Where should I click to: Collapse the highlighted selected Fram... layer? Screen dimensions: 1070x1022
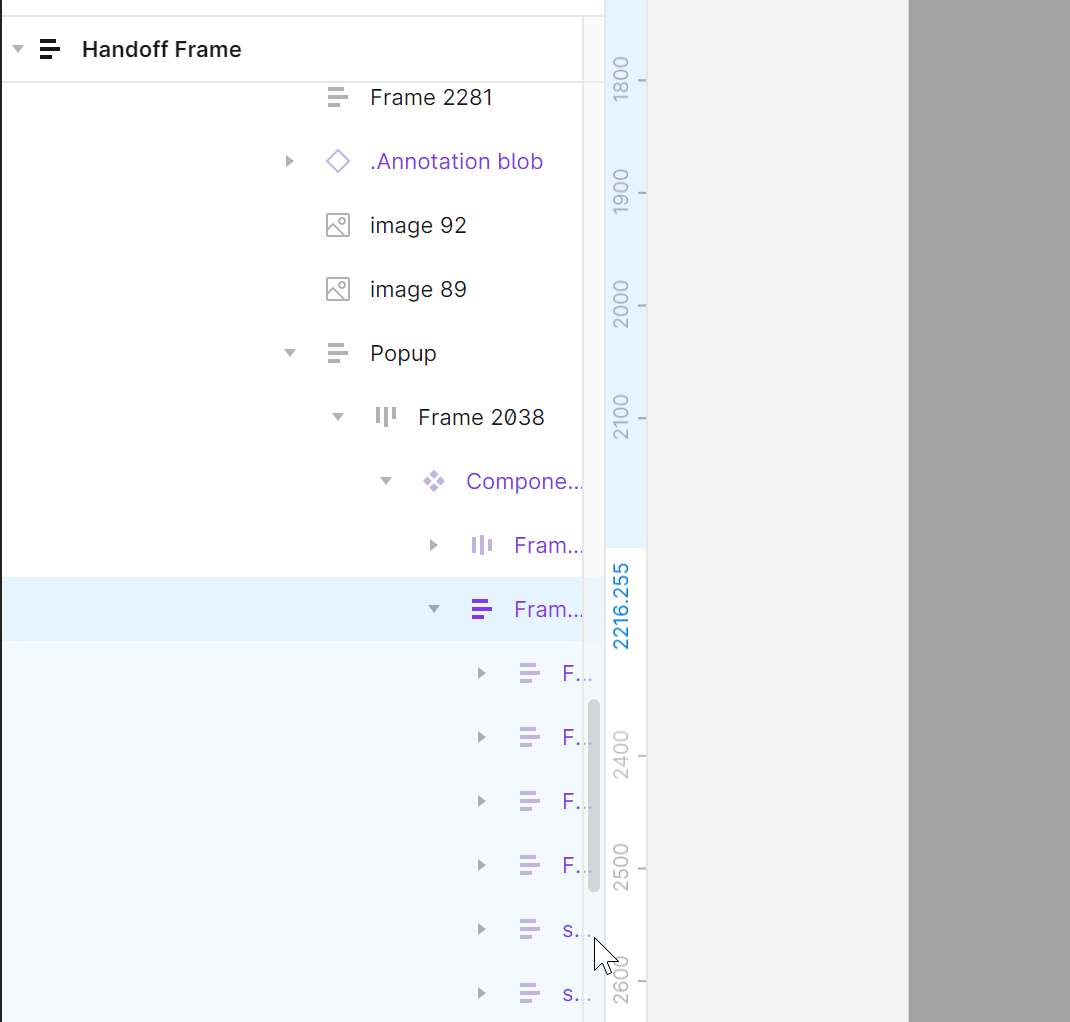point(434,610)
